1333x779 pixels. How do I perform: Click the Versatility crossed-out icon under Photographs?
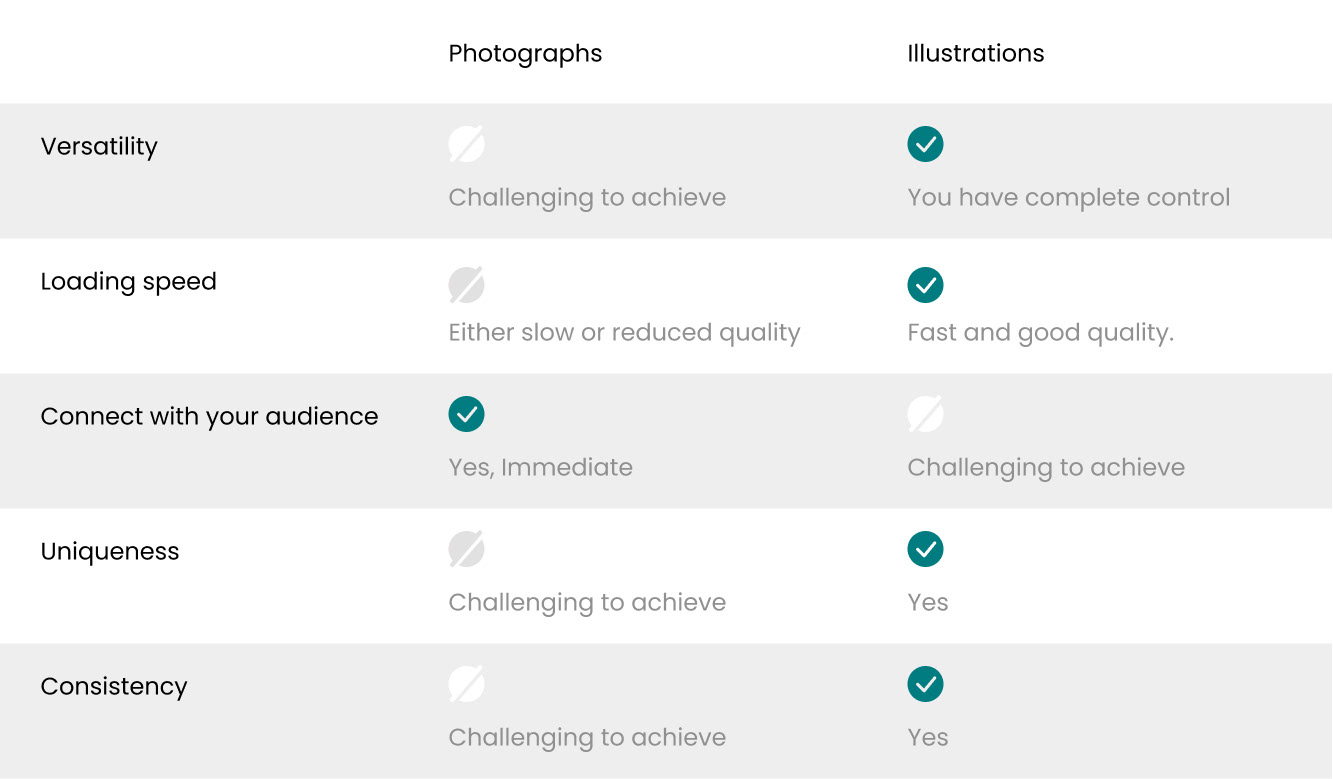point(466,144)
